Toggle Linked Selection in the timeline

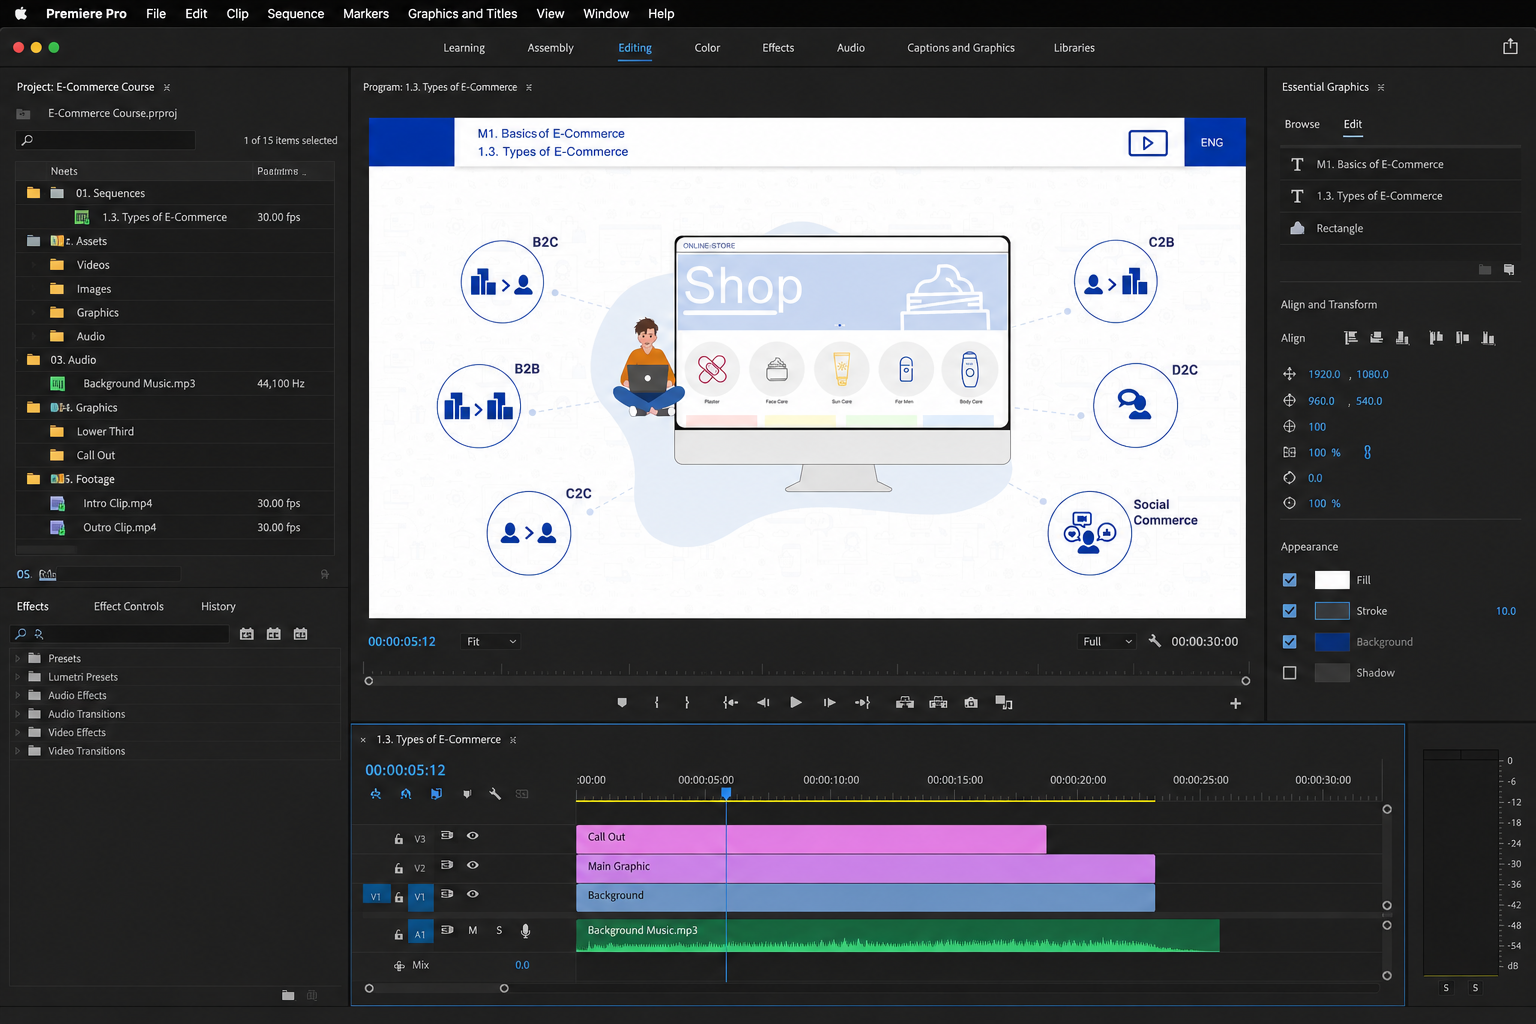pyautogui.click(x=436, y=794)
